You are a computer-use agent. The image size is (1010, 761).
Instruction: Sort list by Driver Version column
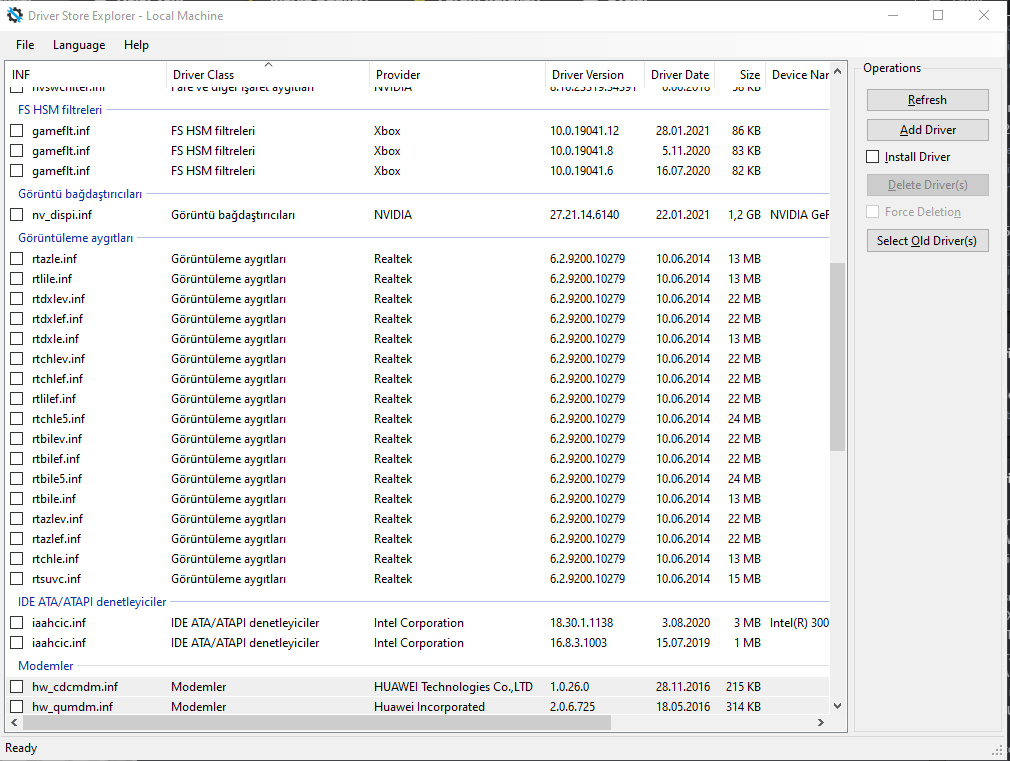[587, 75]
